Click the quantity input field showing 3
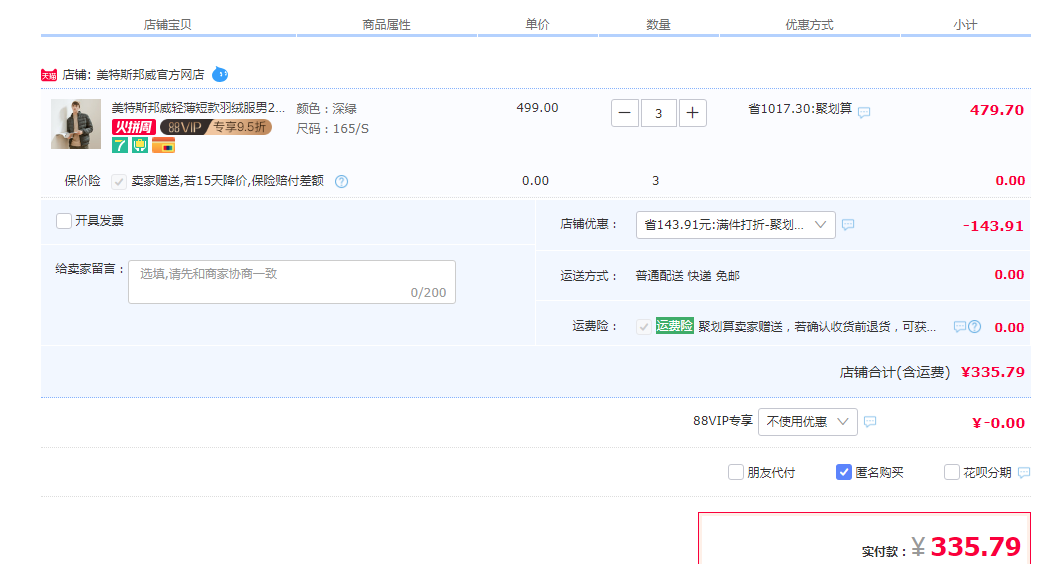The width and height of the screenshot is (1056, 564). tap(659, 113)
